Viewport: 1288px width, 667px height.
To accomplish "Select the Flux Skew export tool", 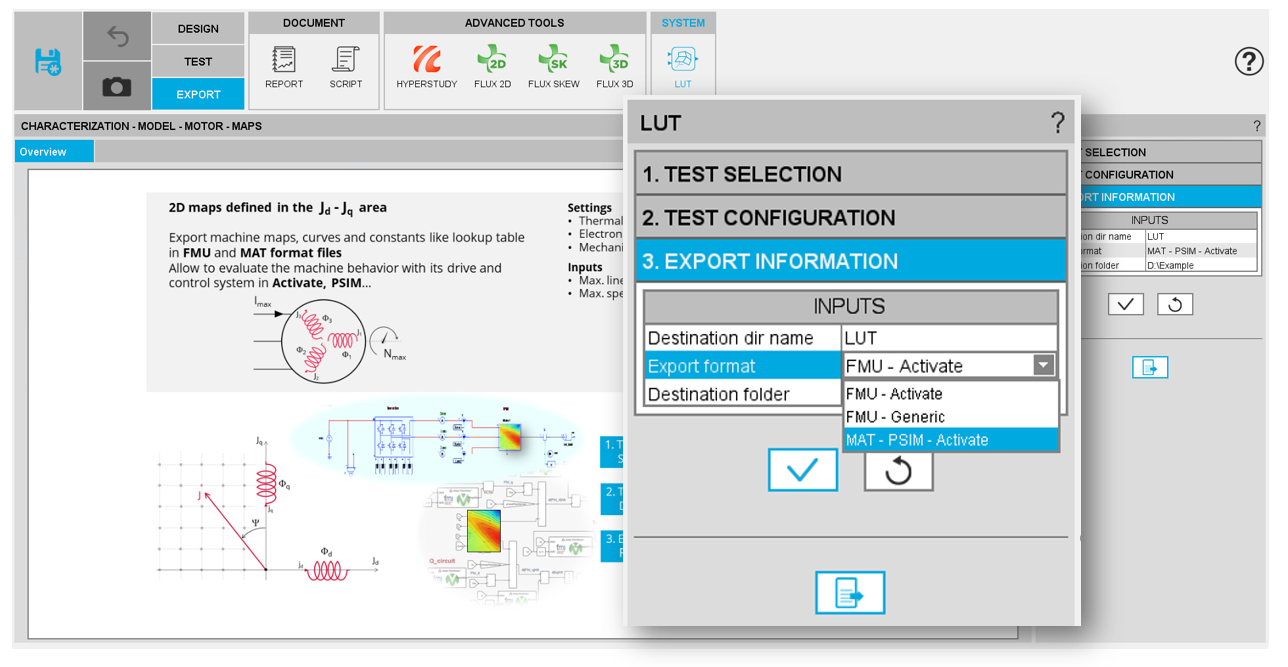I will point(553,67).
